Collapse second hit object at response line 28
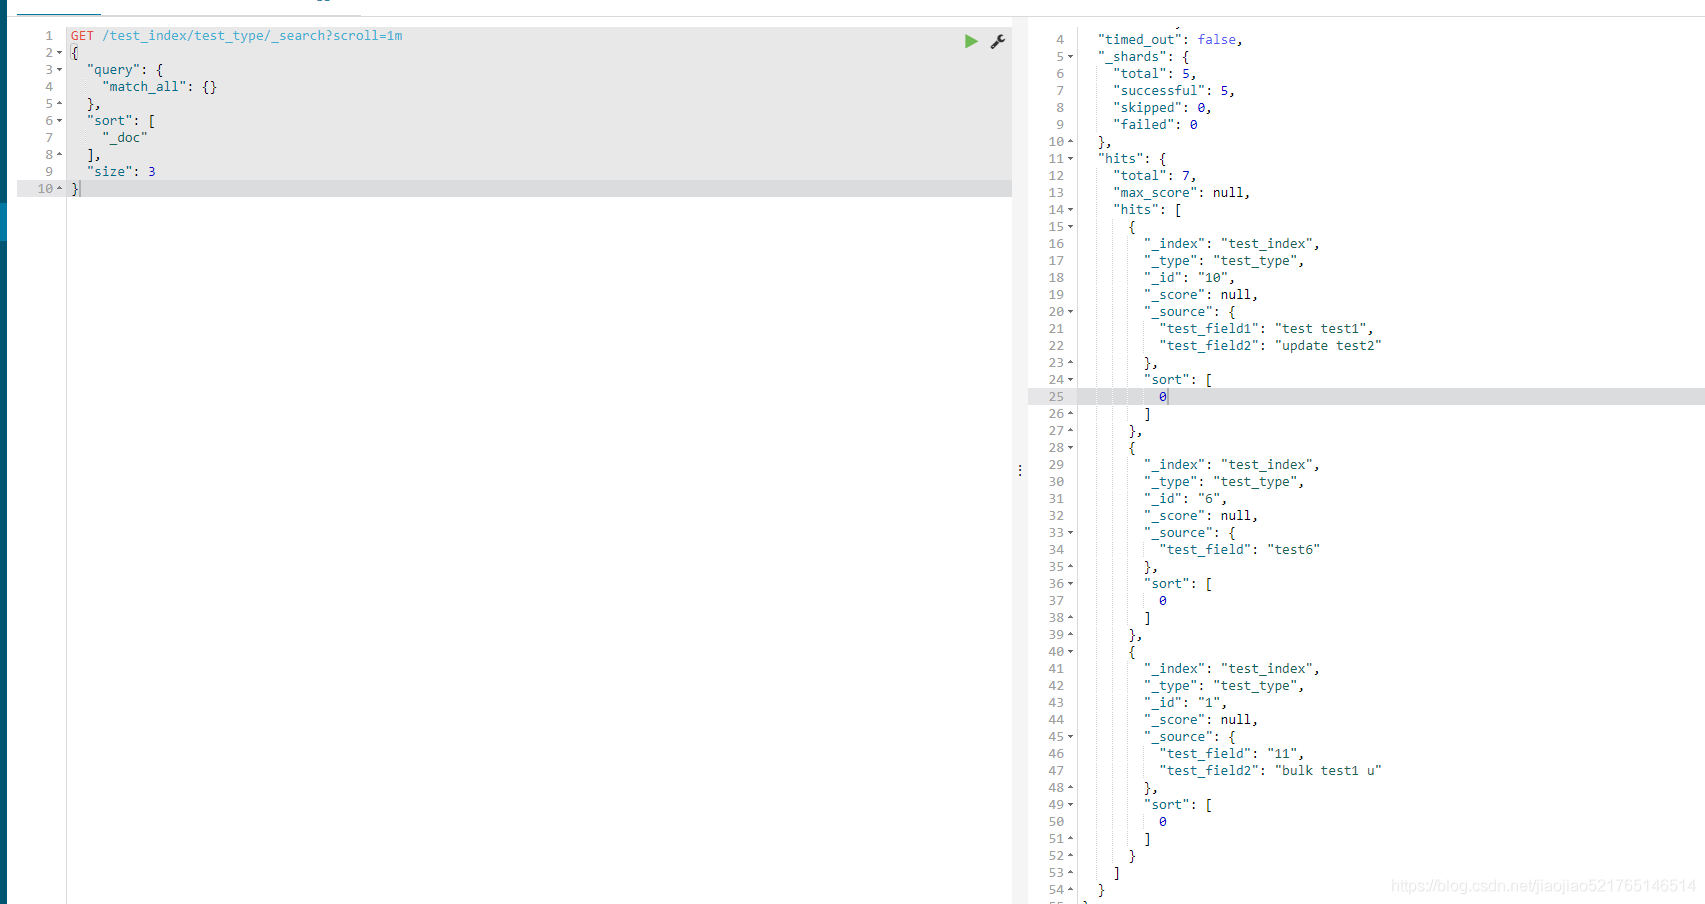Viewport: 1705px width, 904px height. pyautogui.click(x=1071, y=447)
